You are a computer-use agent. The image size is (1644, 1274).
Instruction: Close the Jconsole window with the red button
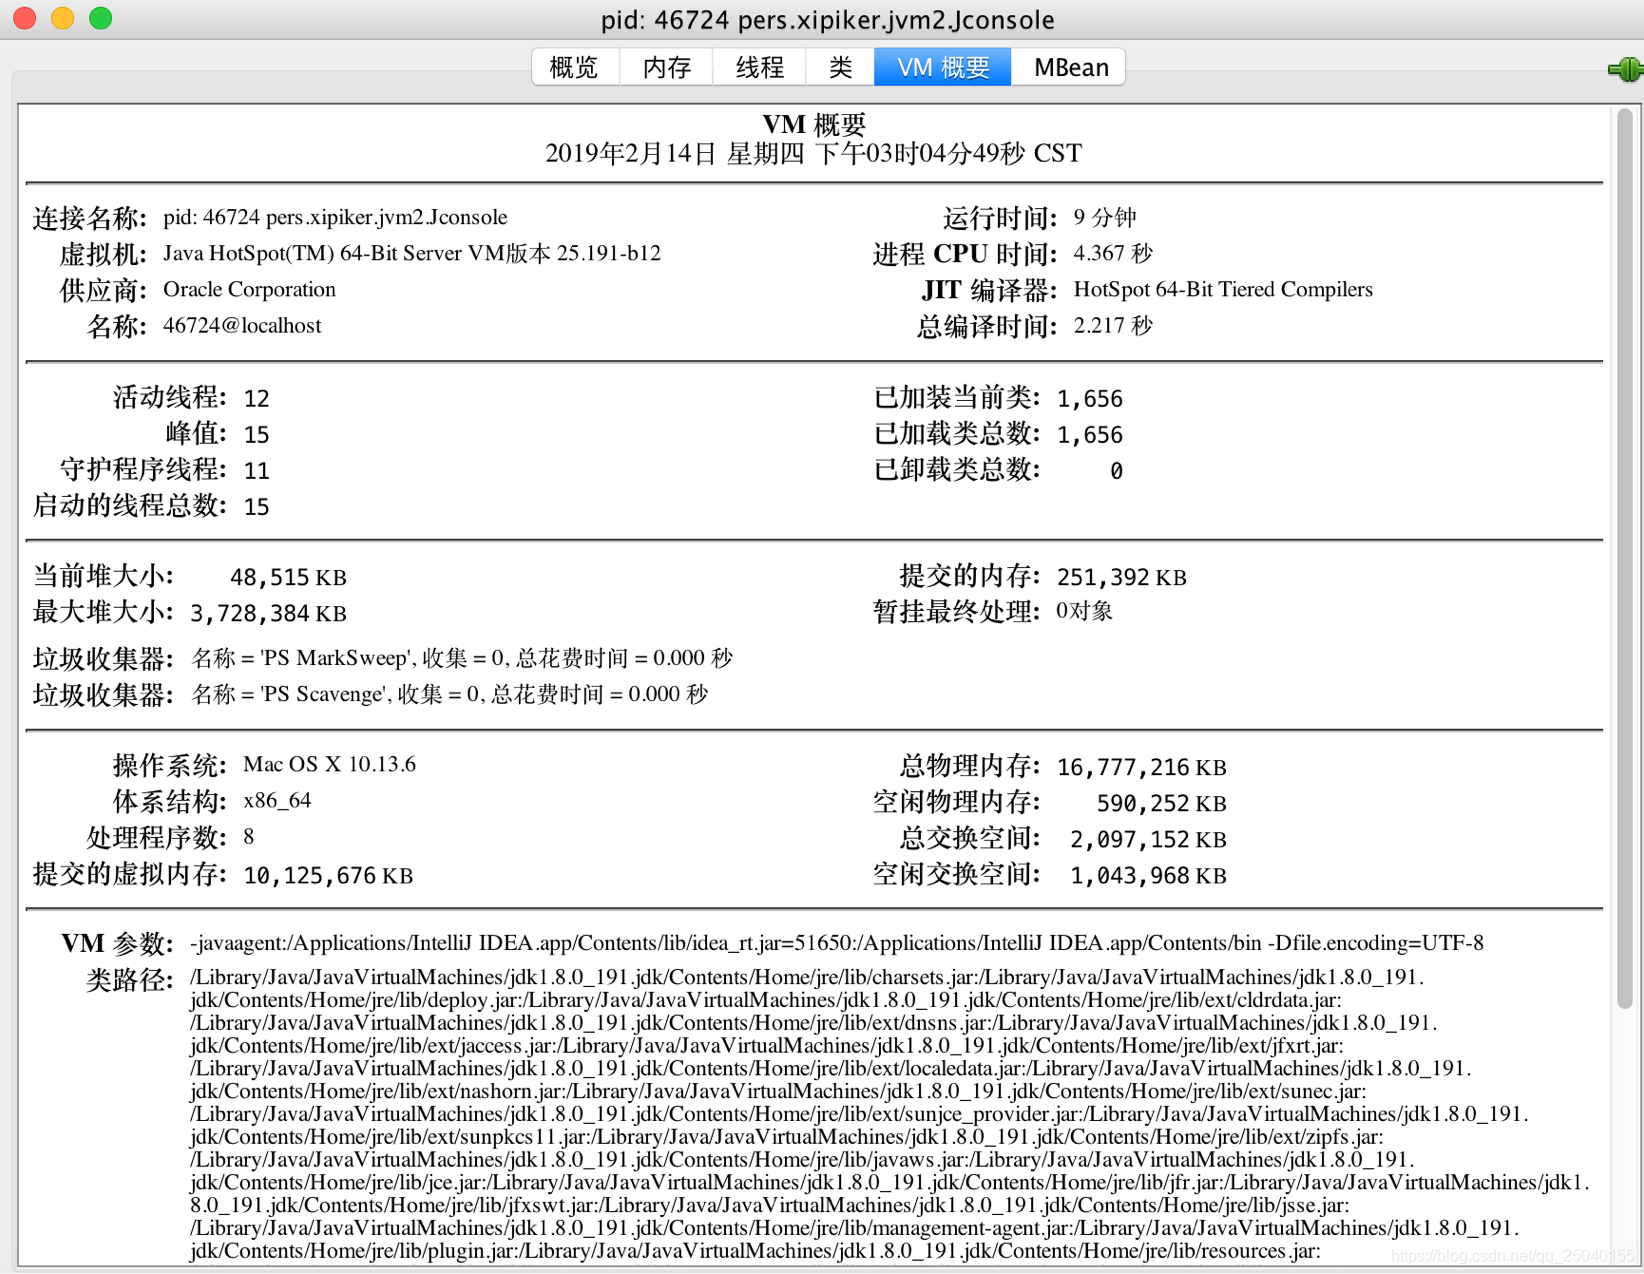(x=24, y=18)
